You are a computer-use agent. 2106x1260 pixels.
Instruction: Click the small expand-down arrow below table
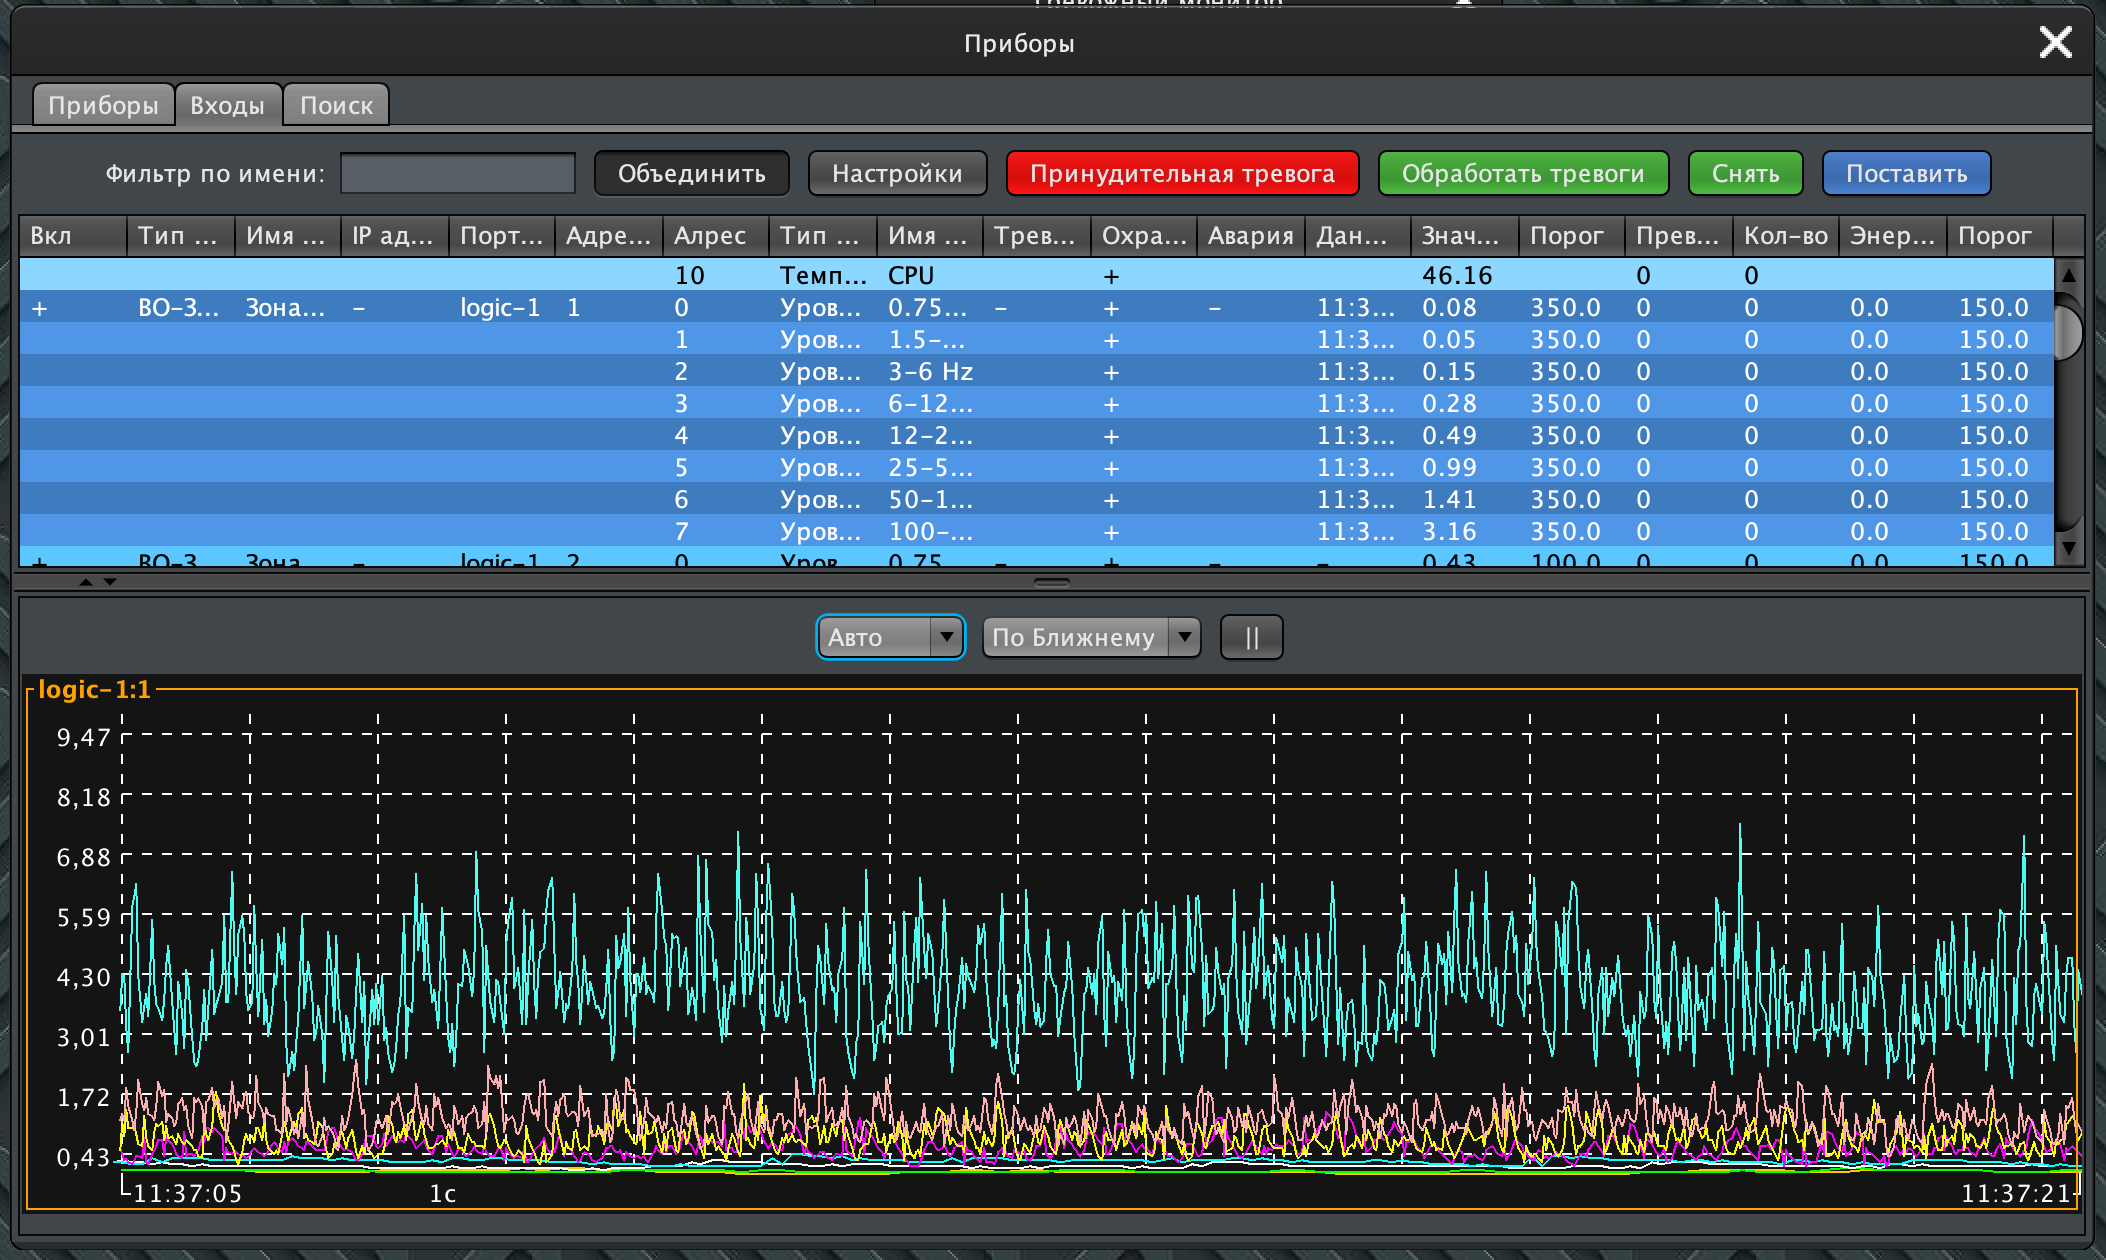[x=110, y=581]
